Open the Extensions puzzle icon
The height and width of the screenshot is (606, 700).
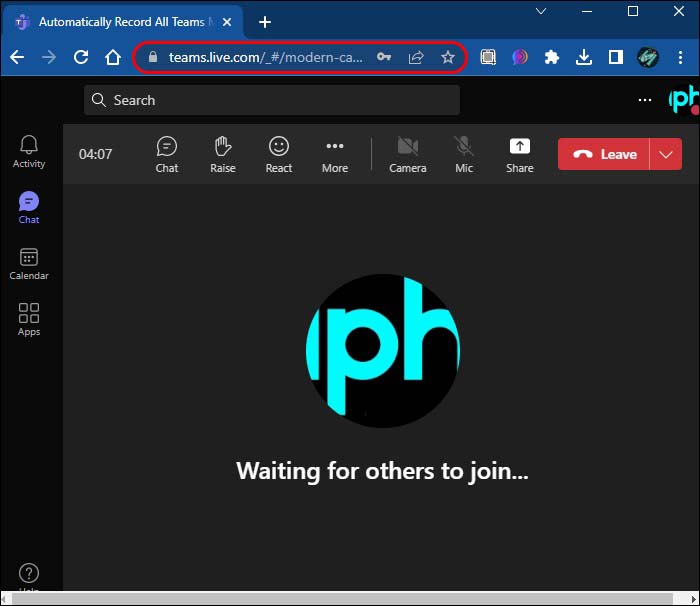552,57
